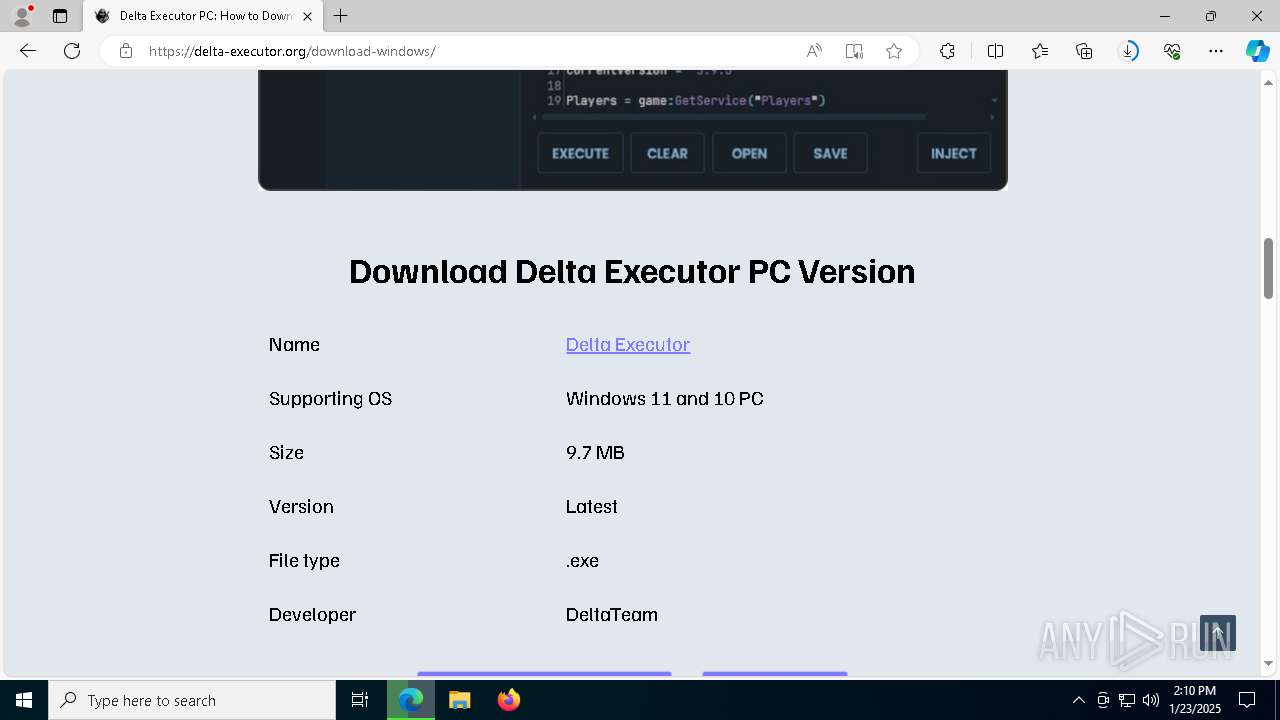1280x720 pixels.
Task: Open Immersive Reader in the address bar
Action: [x=854, y=51]
